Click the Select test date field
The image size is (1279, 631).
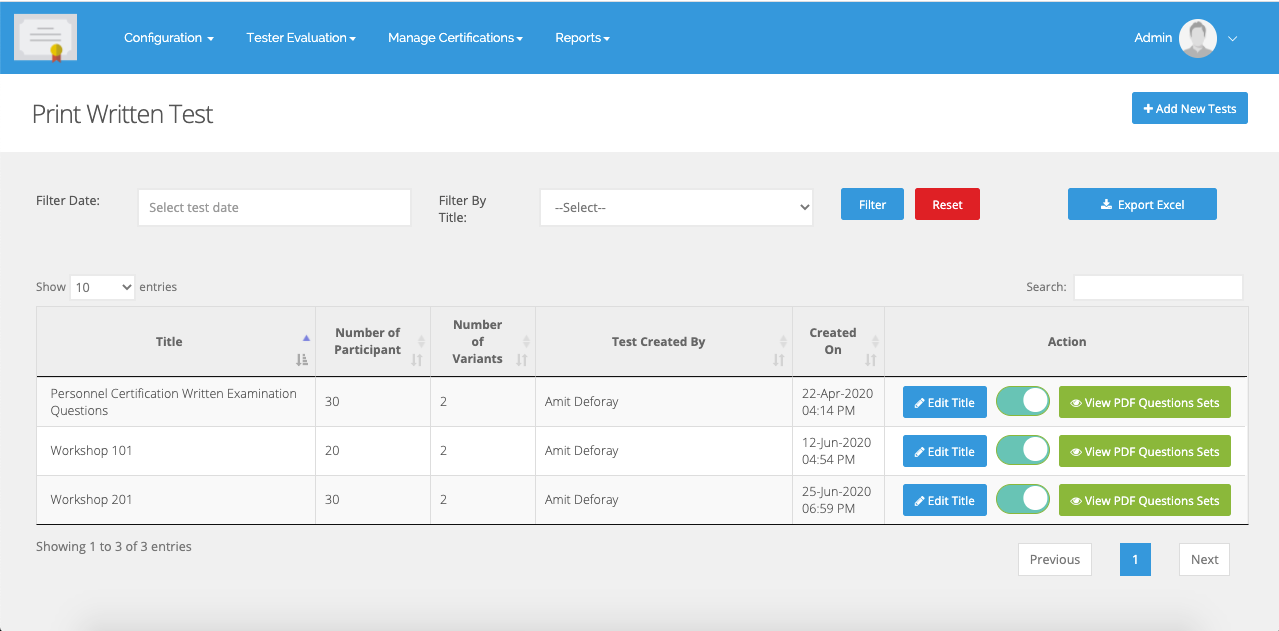point(274,207)
